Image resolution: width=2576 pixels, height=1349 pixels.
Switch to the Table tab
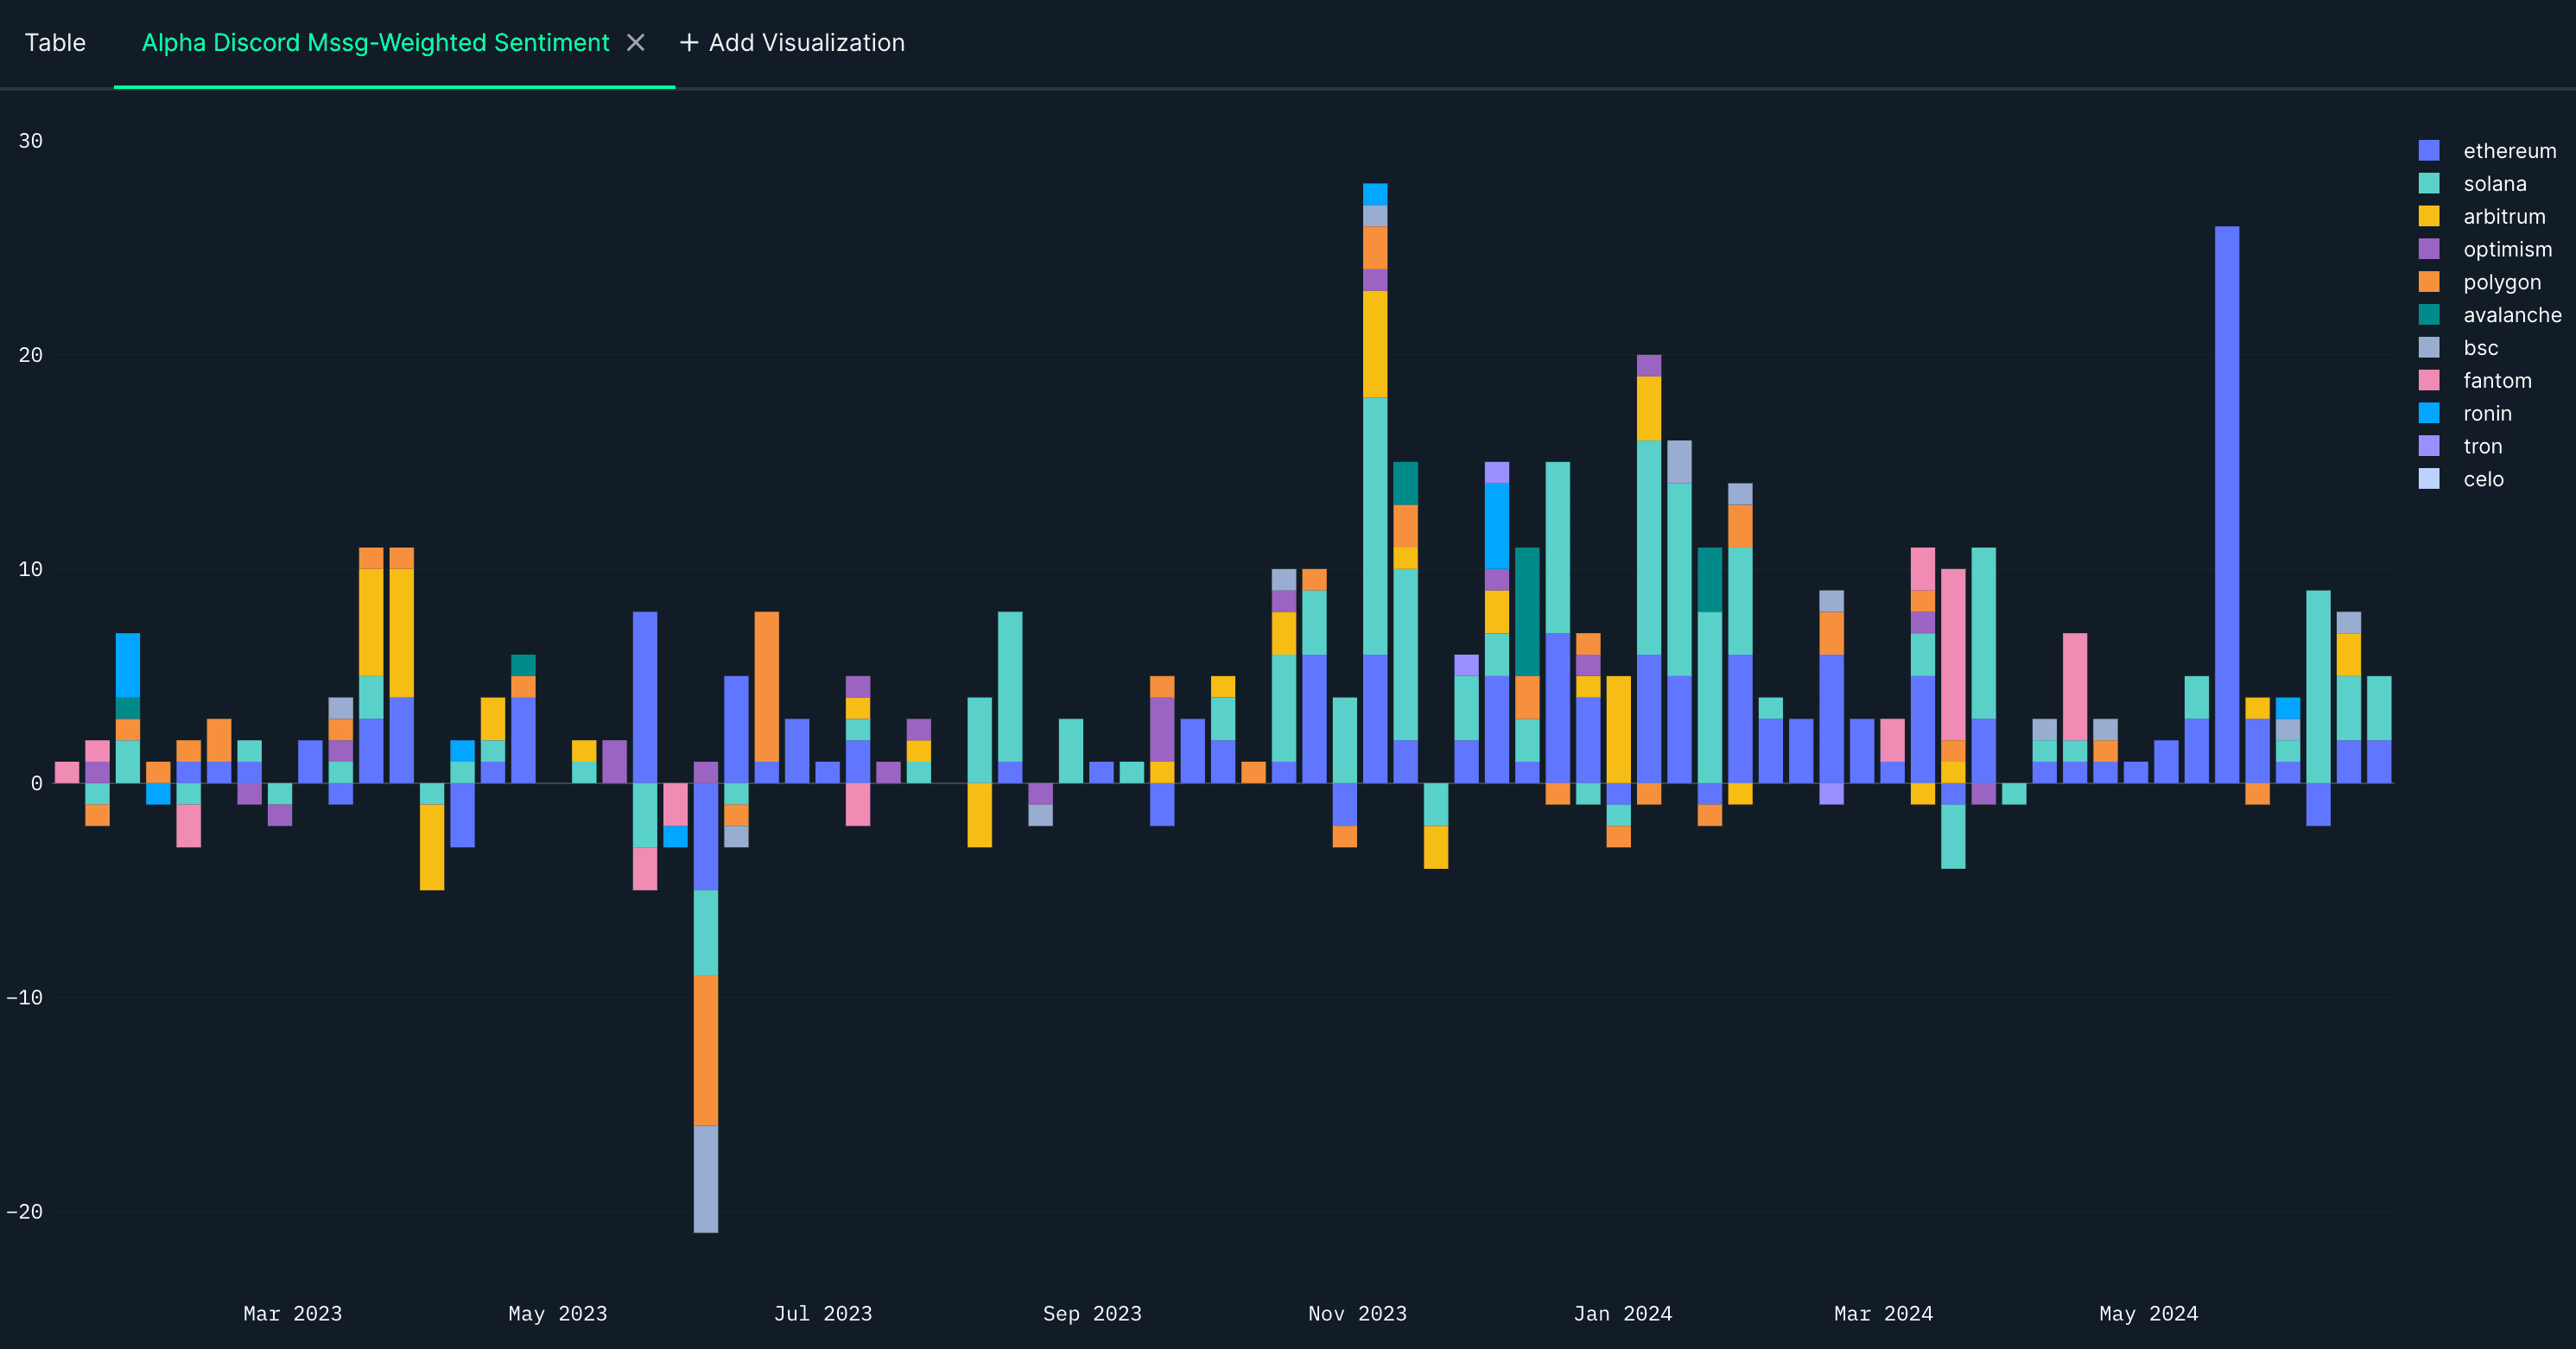point(55,43)
